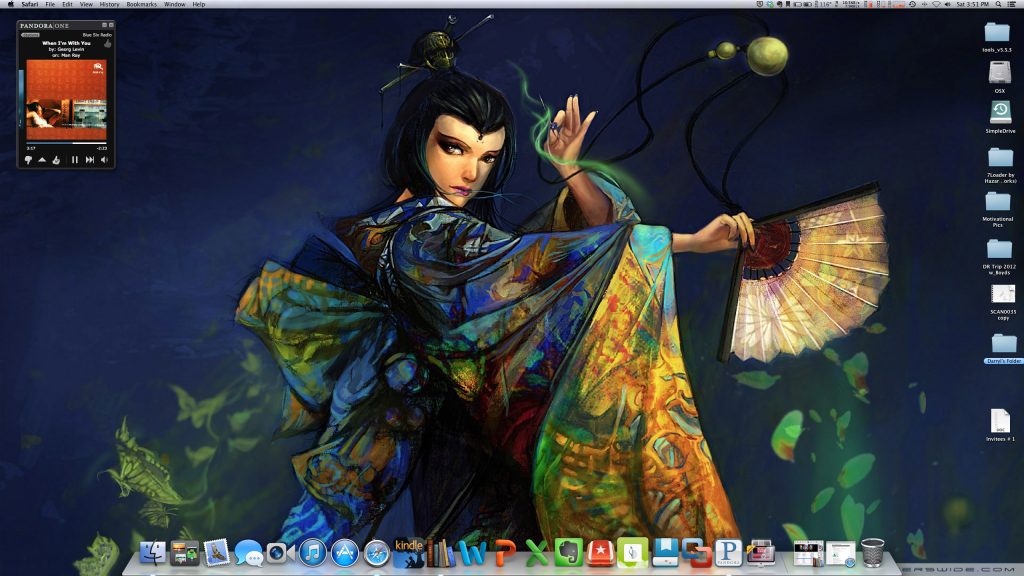Skip to the next Pandora track
Screen dimensions: 1024x576
click(x=90, y=160)
